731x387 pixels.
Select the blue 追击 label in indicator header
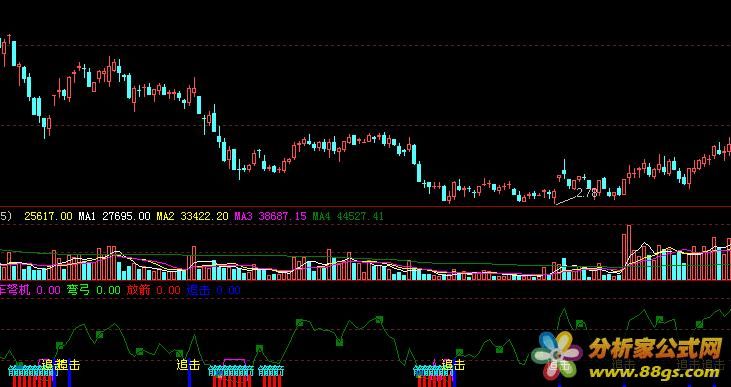click(198, 290)
